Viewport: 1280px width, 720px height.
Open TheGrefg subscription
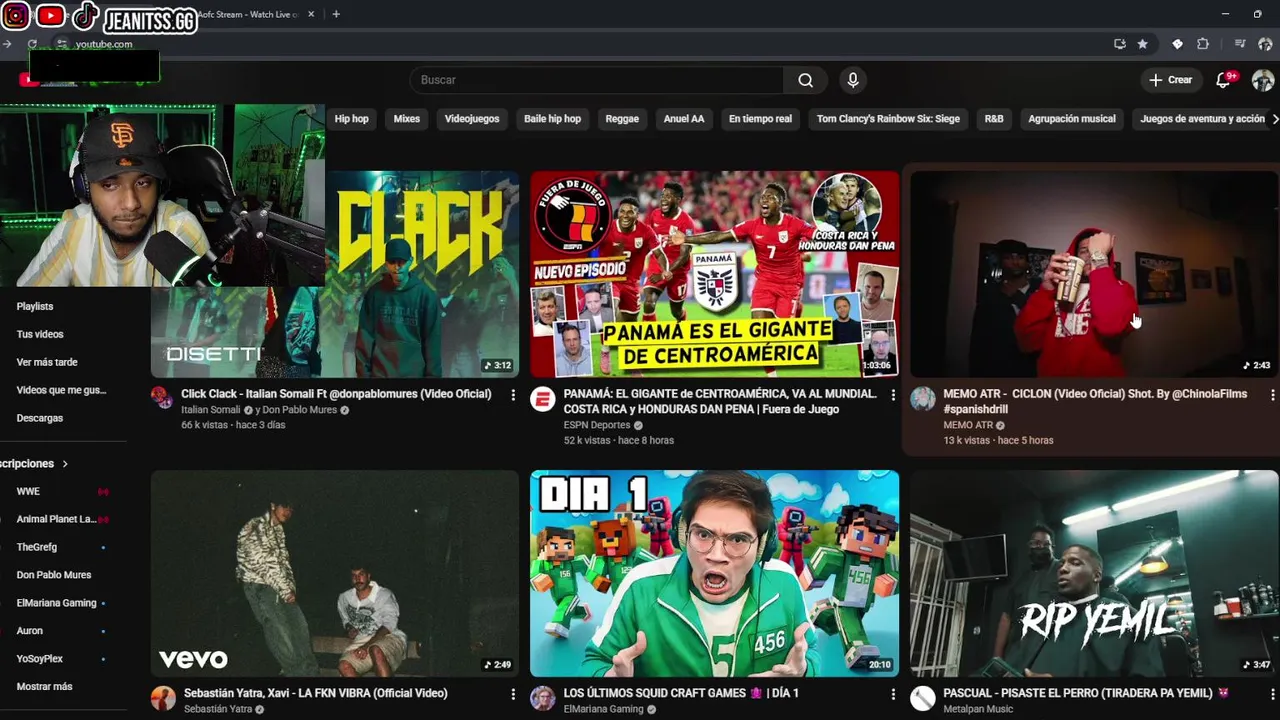[x=37, y=548]
